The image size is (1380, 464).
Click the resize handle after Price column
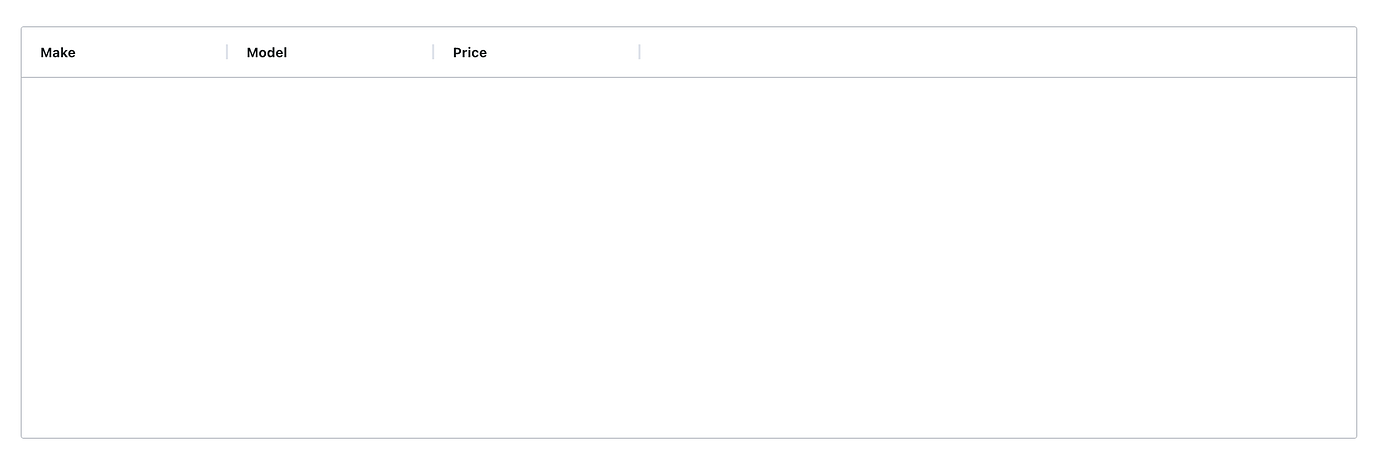(x=639, y=52)
